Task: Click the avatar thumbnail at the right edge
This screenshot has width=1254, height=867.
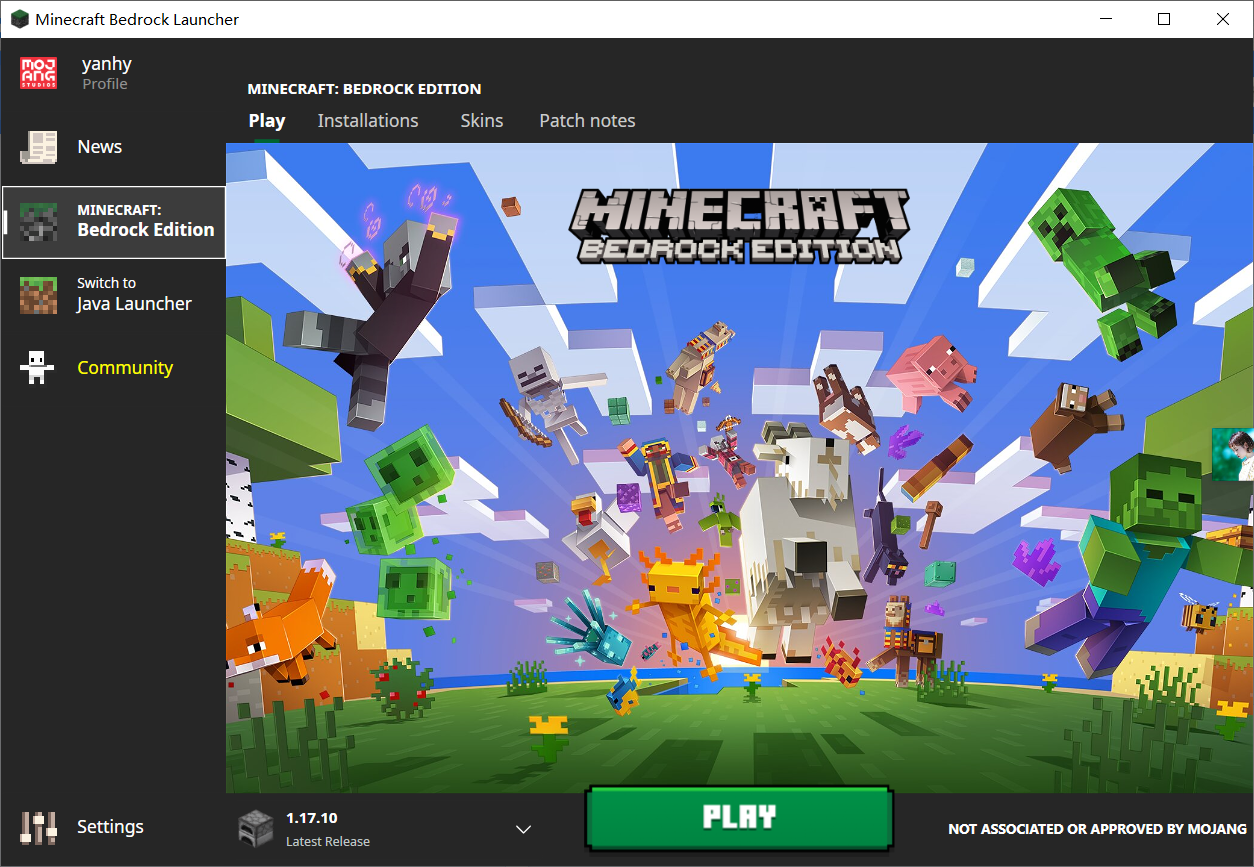Action: click(x=1233, y=455)
